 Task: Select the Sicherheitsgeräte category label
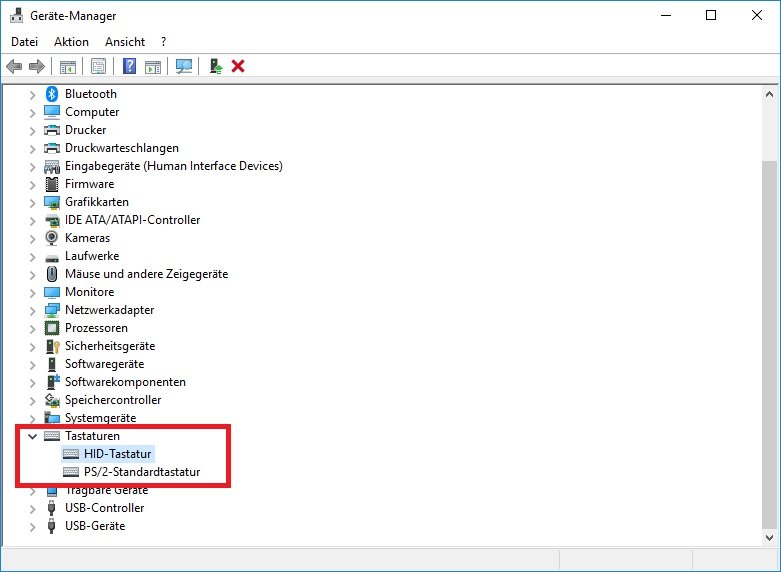tap(110, 346)
